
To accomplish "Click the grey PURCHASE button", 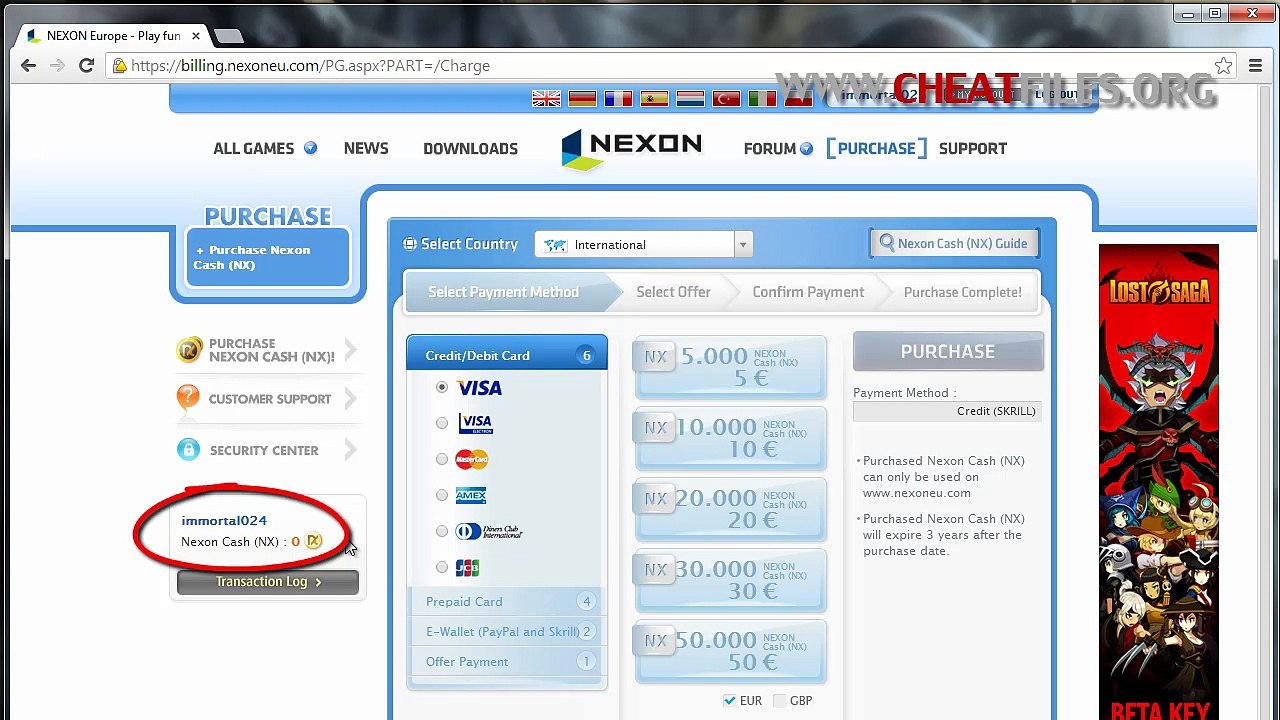I will coord(948,352).
